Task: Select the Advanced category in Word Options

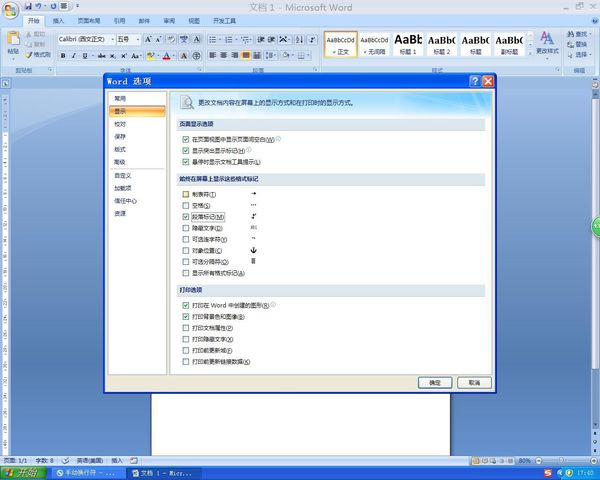Action: (137, 162)
